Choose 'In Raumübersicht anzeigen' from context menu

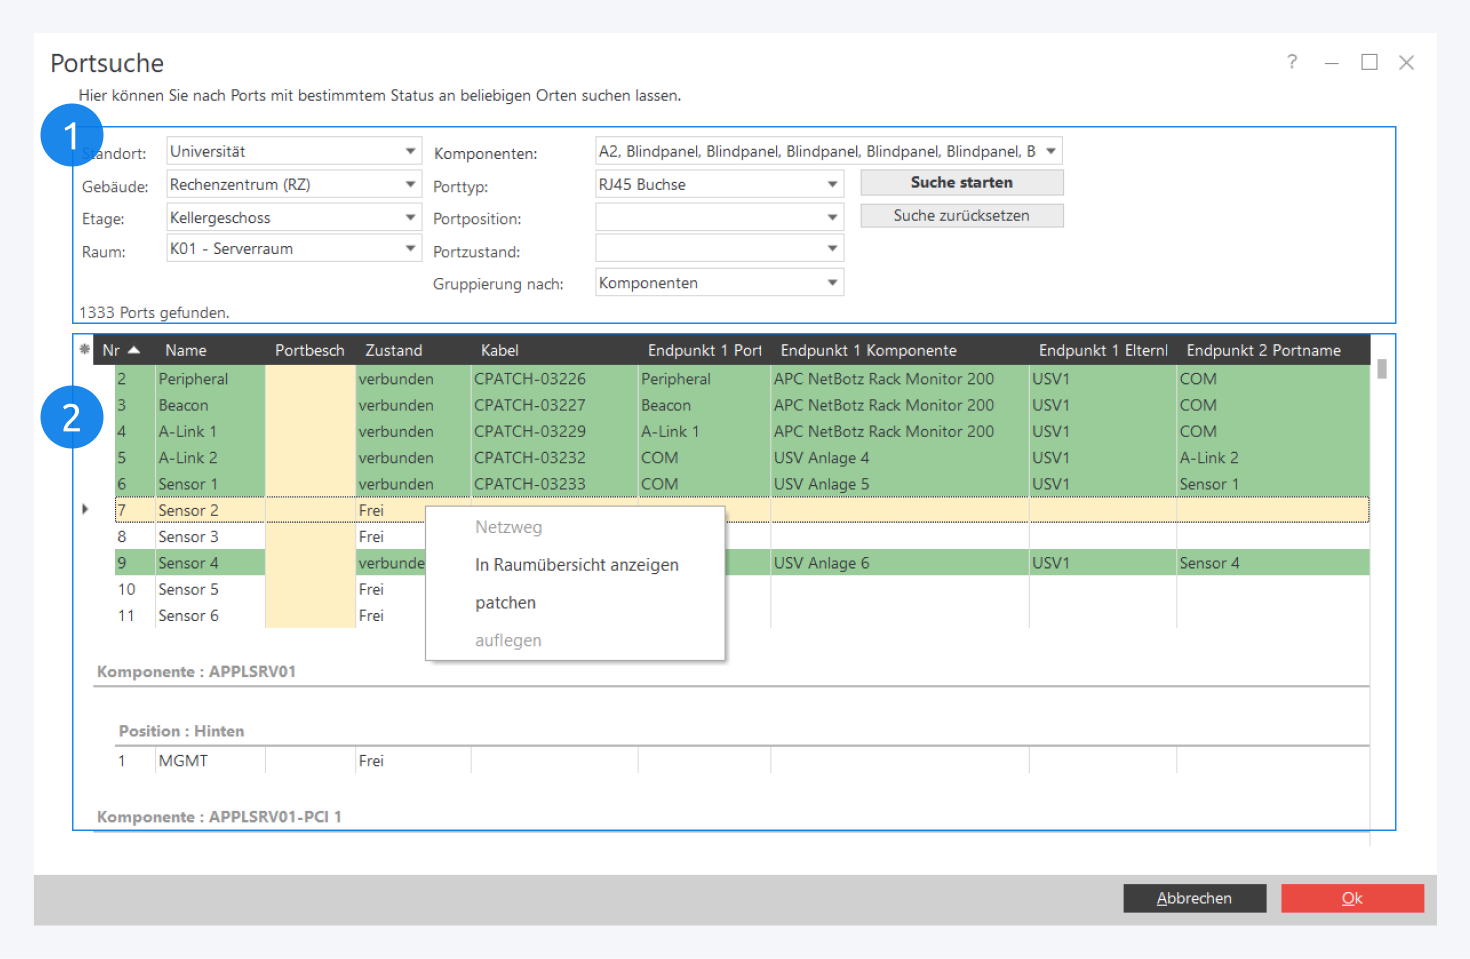pyautogui.click(x=576, y=565)
